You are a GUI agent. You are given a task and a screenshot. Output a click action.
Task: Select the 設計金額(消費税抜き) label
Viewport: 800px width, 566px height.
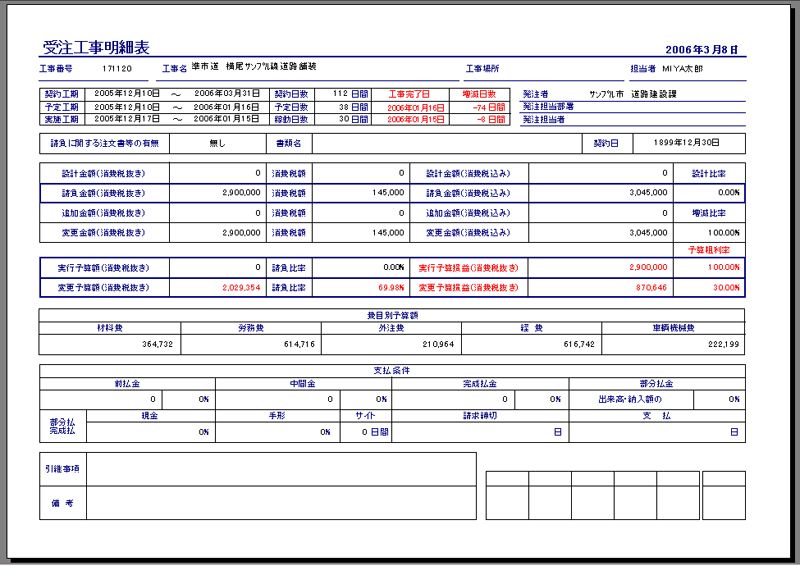(104, 174)
